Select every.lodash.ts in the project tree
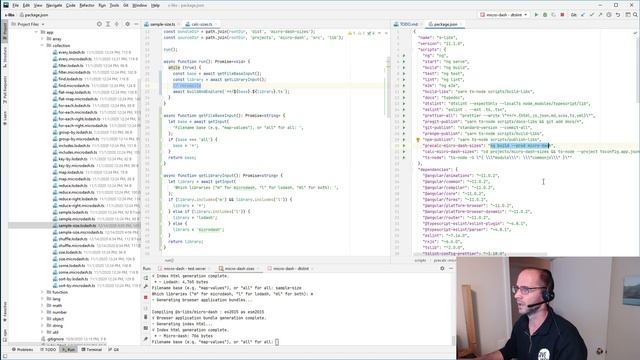The width and height of the screenshot is (640, 360). (71, 52)
